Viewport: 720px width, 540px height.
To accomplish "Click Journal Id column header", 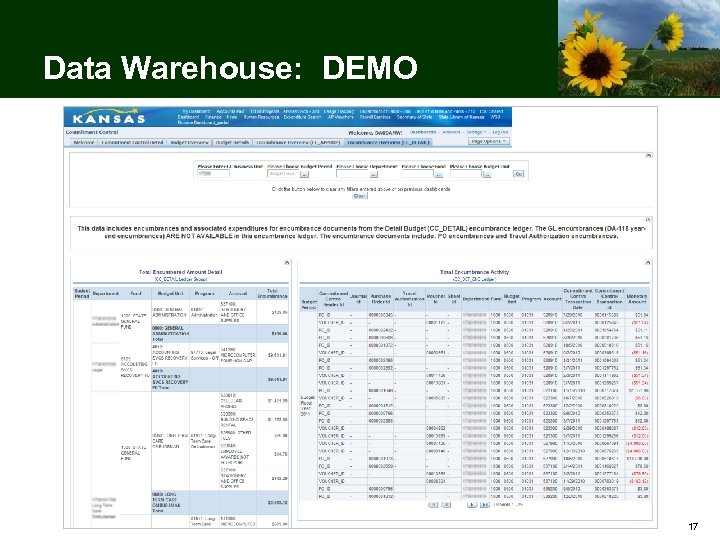I will tap(358, 299).
